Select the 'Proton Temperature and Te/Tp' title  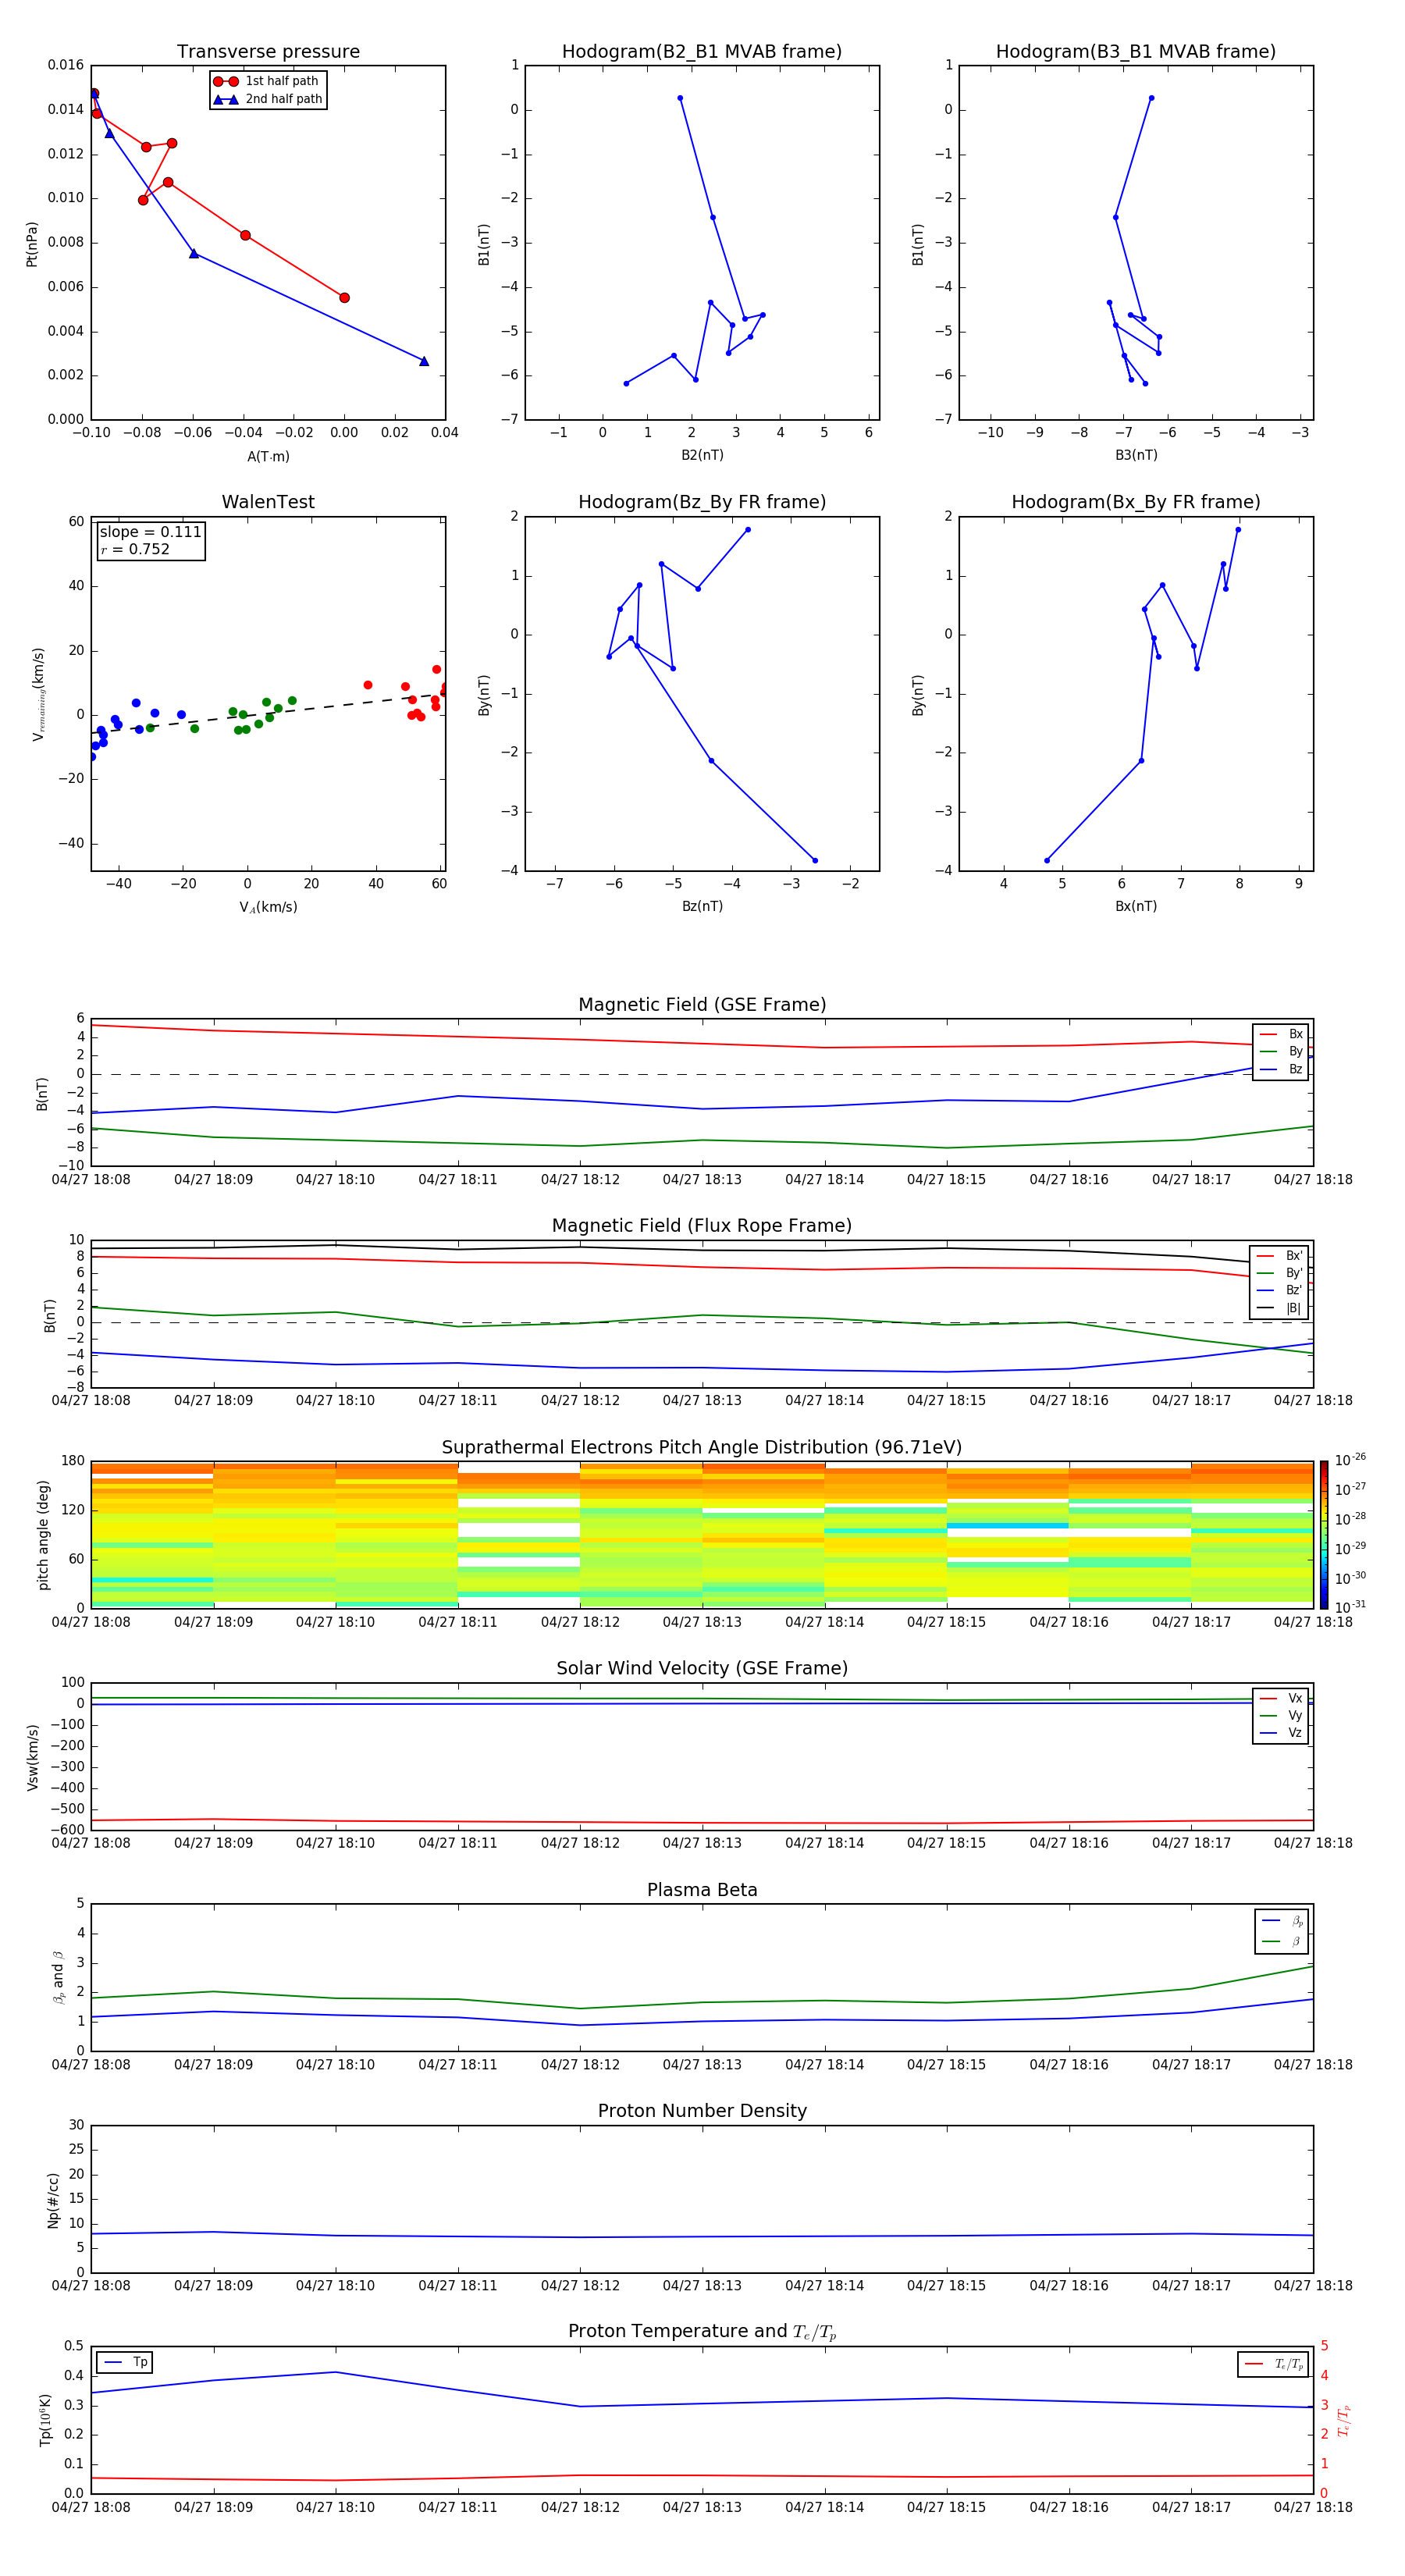pyautogui.click(x=702, y=2332)
